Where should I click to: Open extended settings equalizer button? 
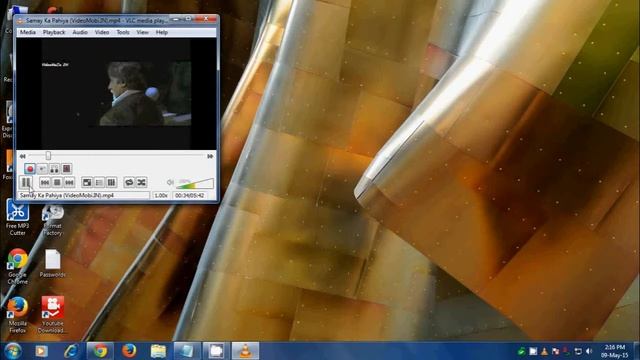[111, 182]
